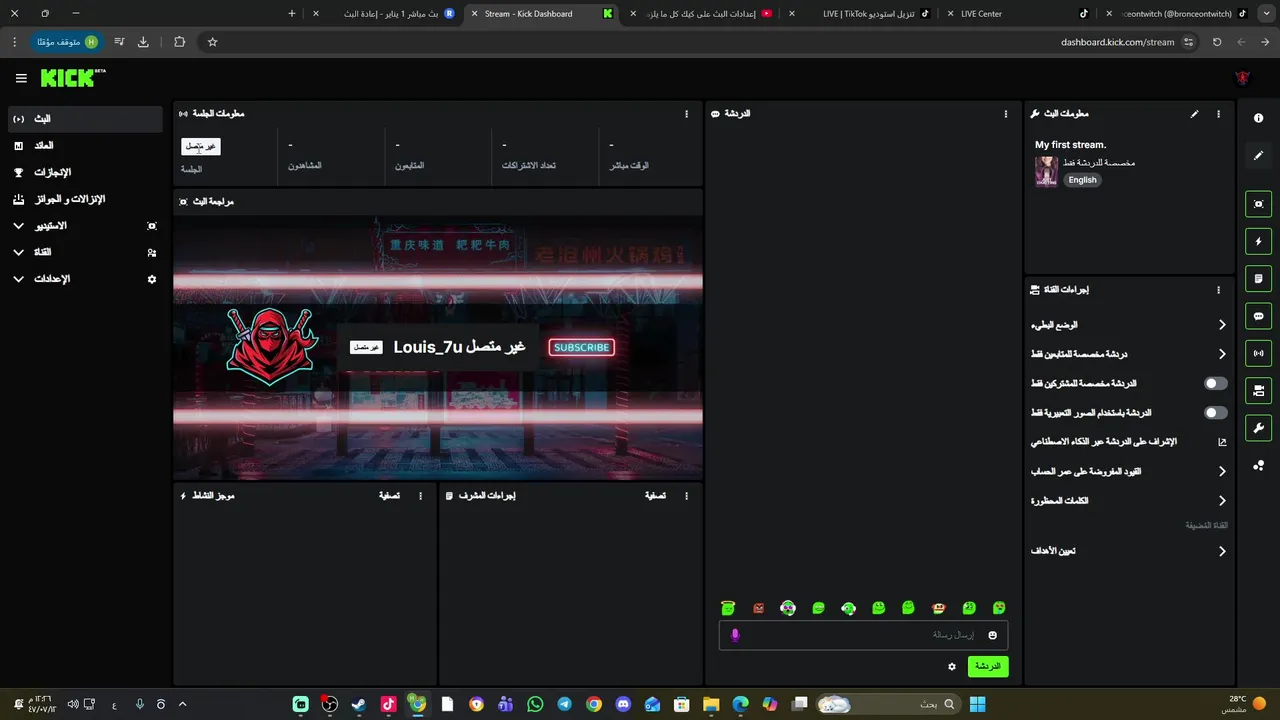Select البث item in sidebar
Image resolution: width=1280 pixels, height=720 pixels.
point(84,119)
